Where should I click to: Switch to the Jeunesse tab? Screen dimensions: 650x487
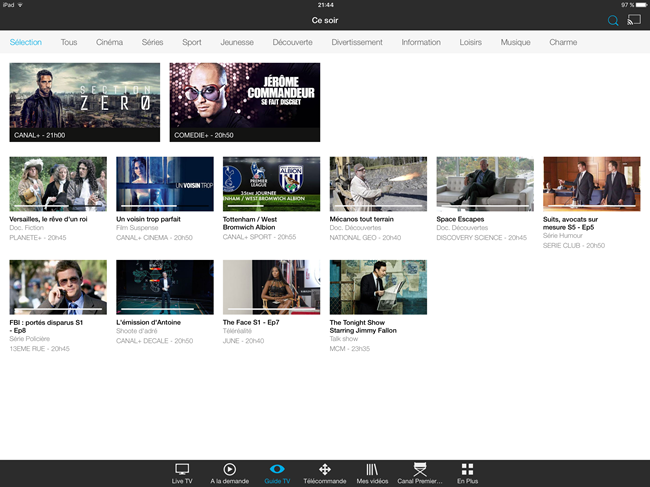pos(237,42)
